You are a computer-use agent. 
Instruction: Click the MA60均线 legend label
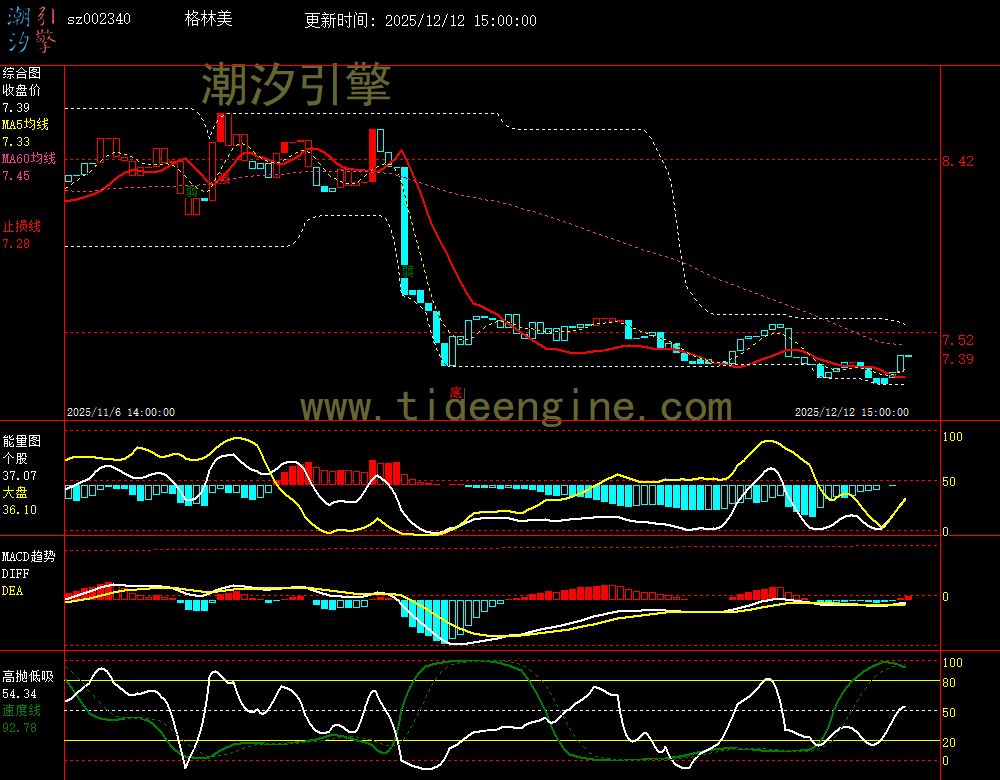tap(28, 159)
